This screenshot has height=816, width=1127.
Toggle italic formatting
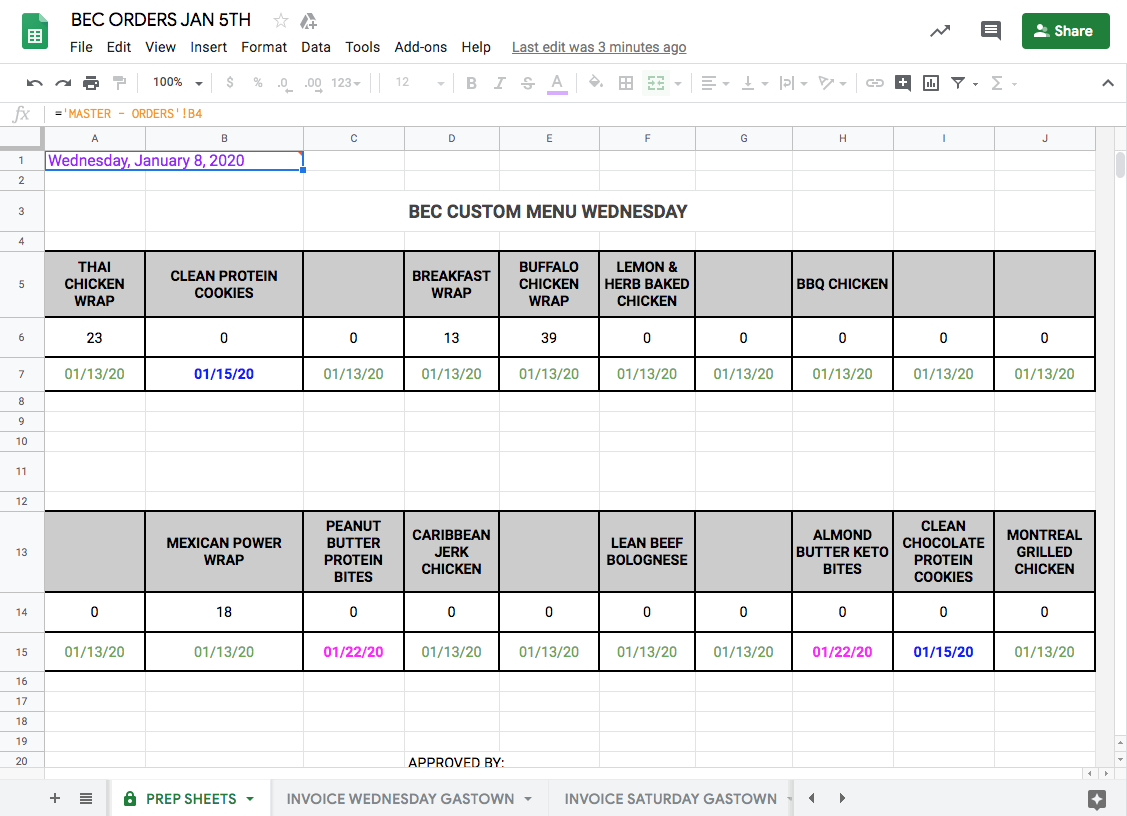[x=500, y=83]
